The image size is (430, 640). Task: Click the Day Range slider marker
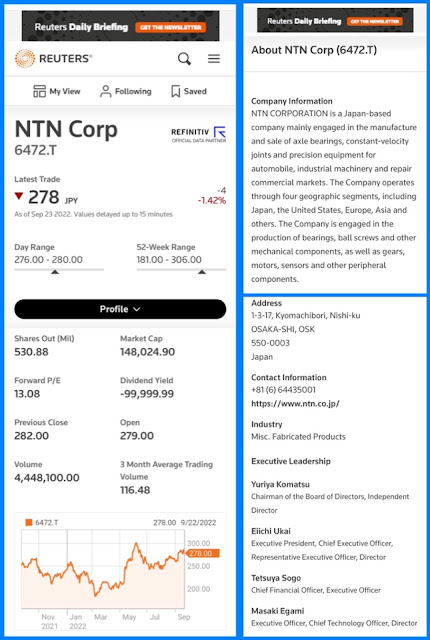point(55,272)
